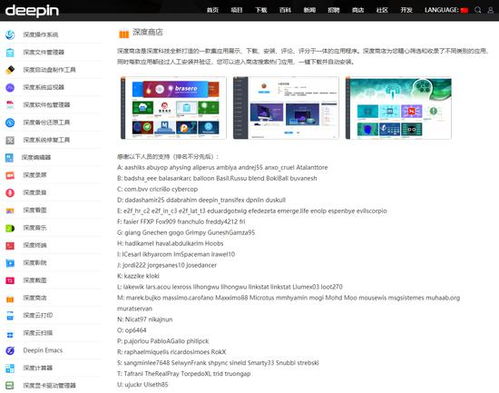Open the 深度文件管理器 file manager icon
The width and height of the screenshot is (499, 393).
pos(10,52)
